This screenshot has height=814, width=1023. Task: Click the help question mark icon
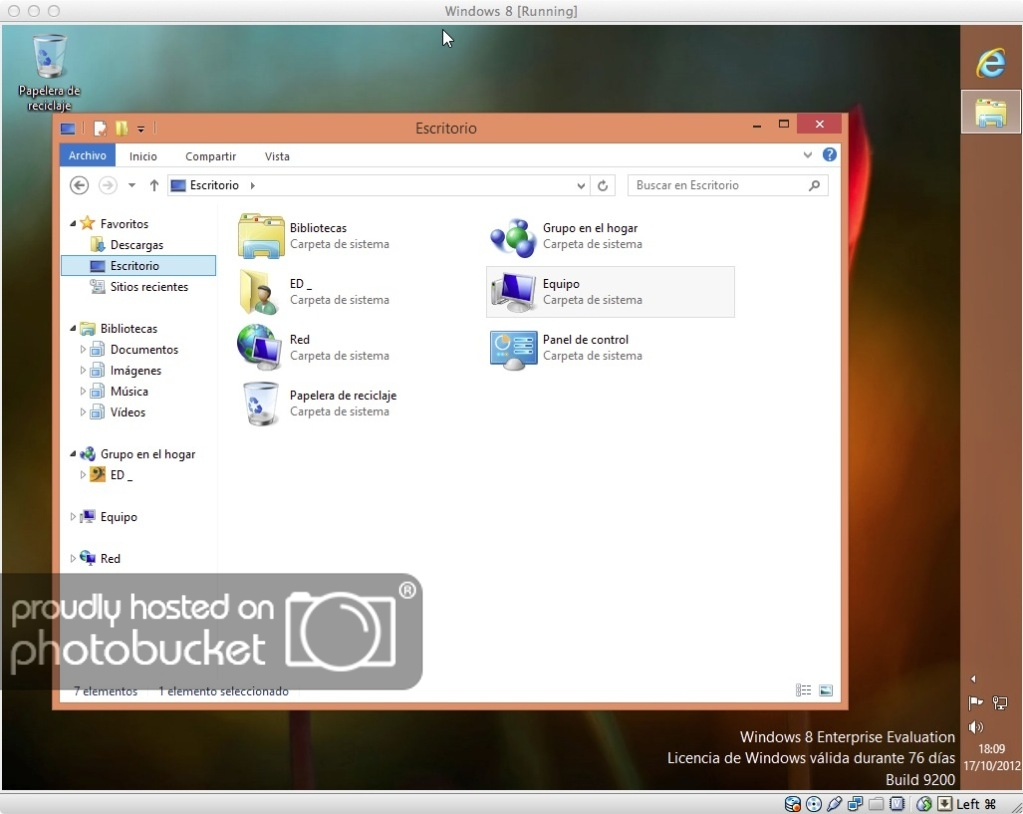(829, 156)
